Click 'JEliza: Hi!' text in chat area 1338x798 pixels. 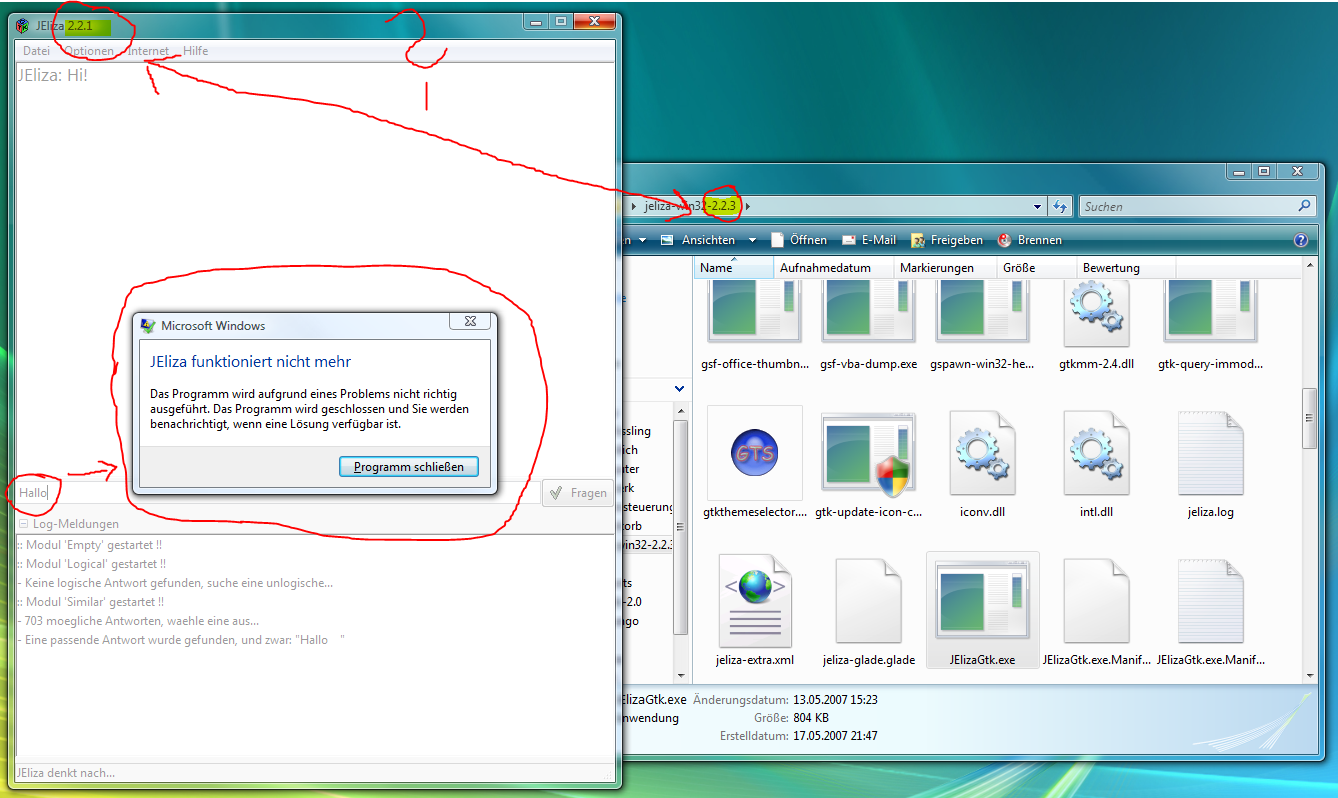(52, 74)
